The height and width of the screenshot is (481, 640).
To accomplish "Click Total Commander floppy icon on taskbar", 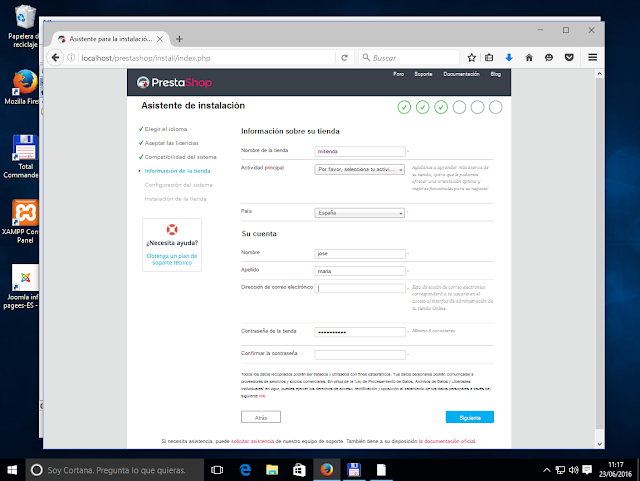I will (x=353, y=470).
